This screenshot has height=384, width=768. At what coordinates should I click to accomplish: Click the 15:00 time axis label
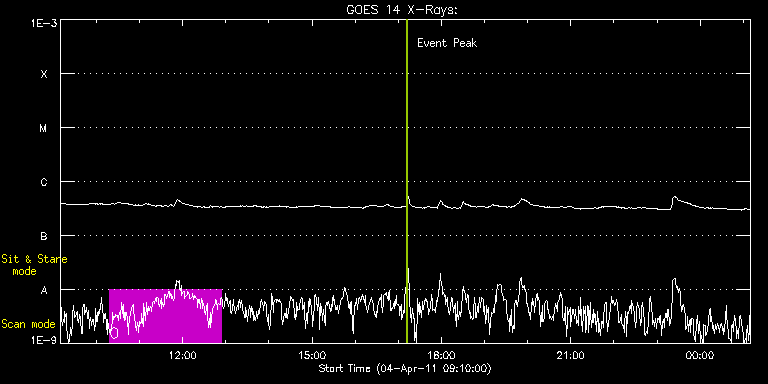pyautogui.click(x=312, y=355)
